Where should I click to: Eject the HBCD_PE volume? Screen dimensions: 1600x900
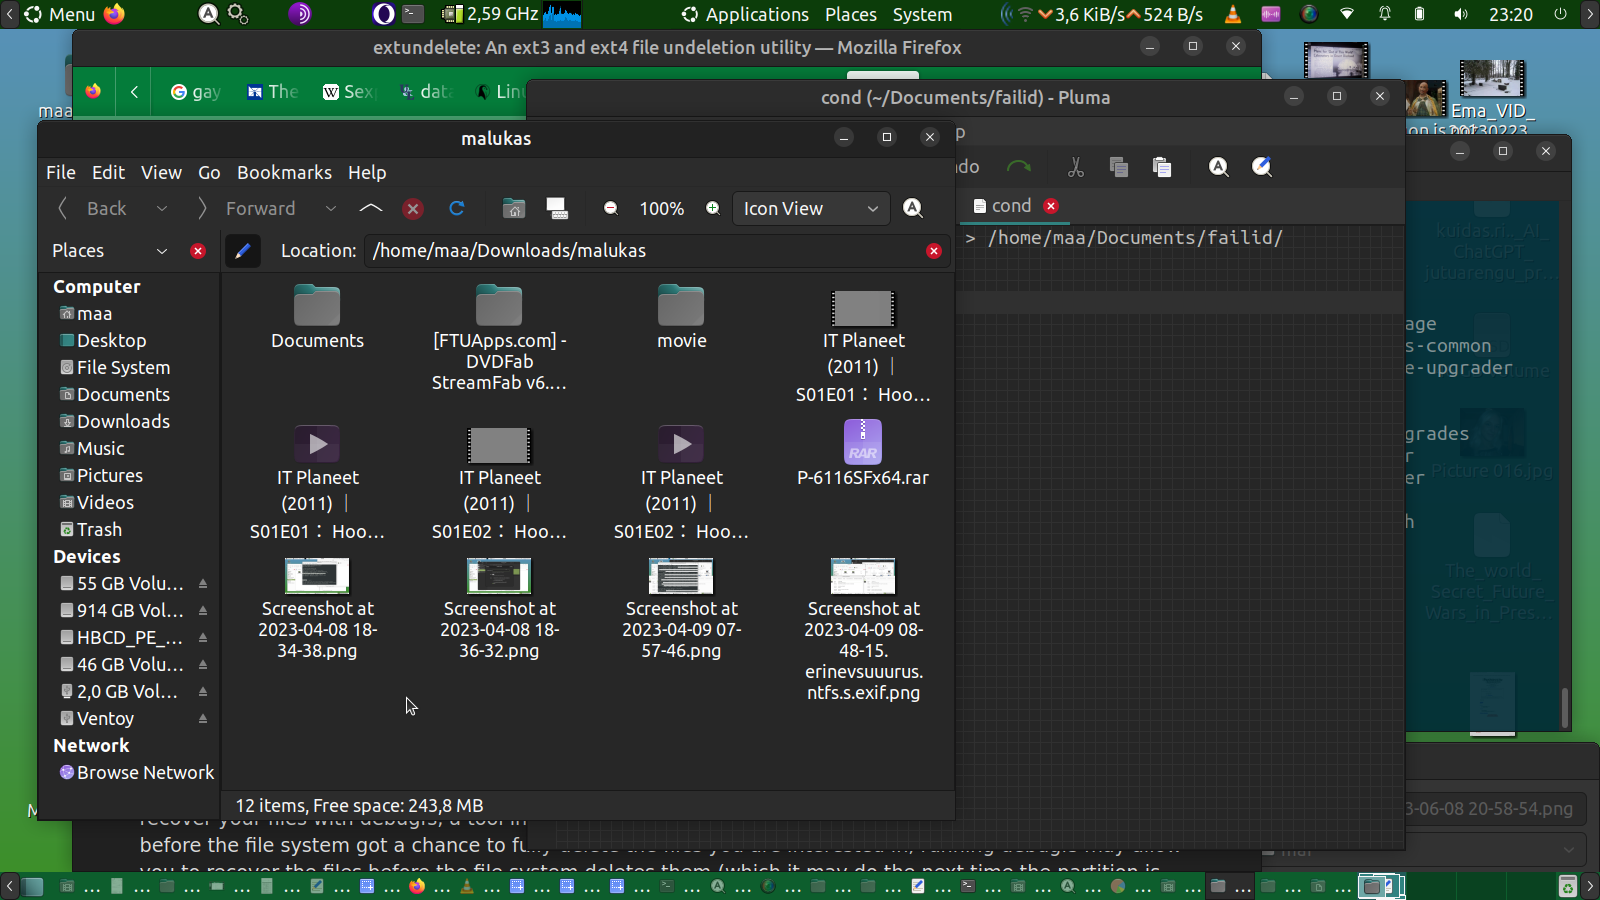203,638
